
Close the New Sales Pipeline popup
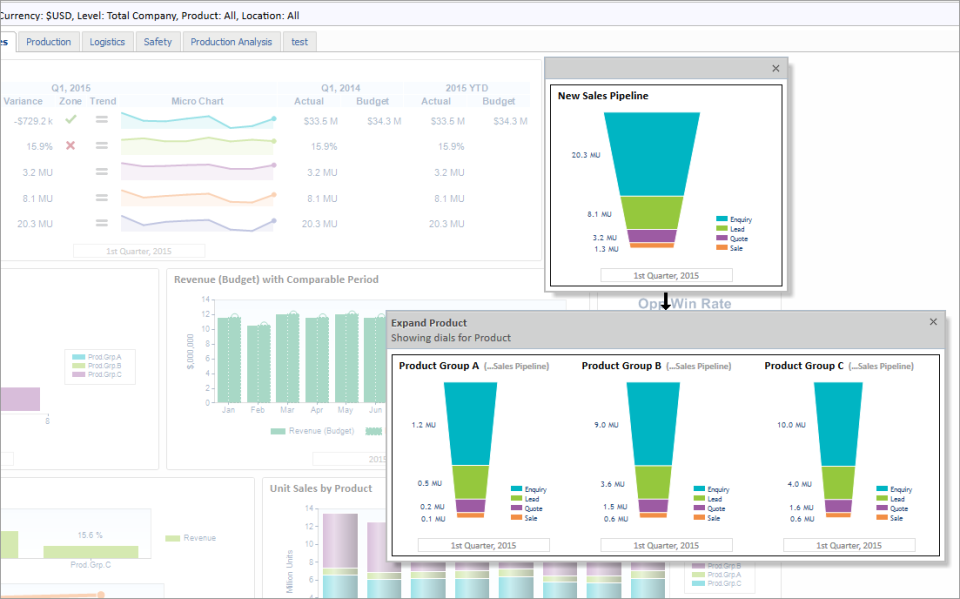point(776,69)
